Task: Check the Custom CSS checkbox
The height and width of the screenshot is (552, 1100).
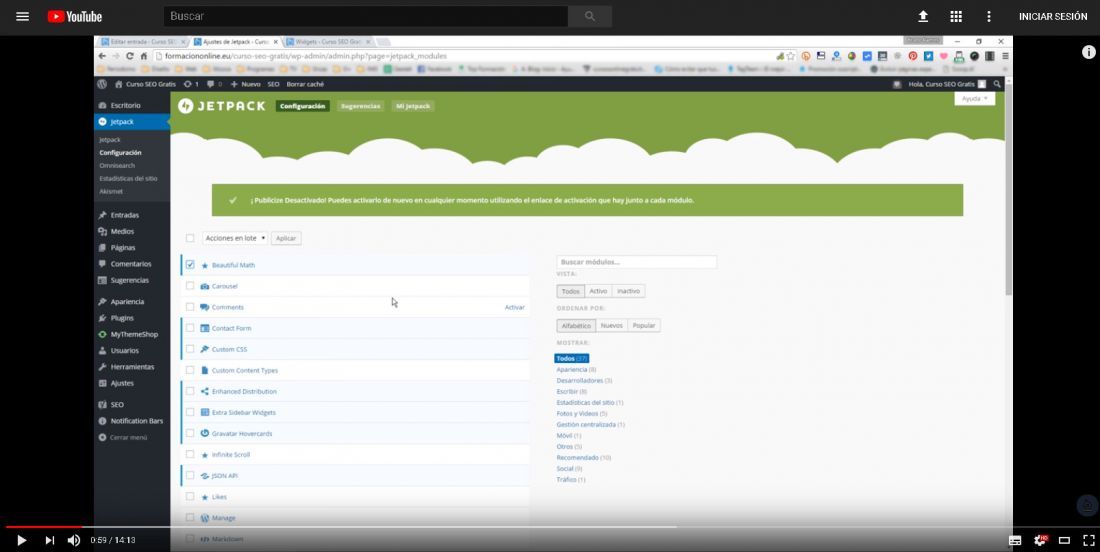Action: pyautogui.click(x=190, y=349)
